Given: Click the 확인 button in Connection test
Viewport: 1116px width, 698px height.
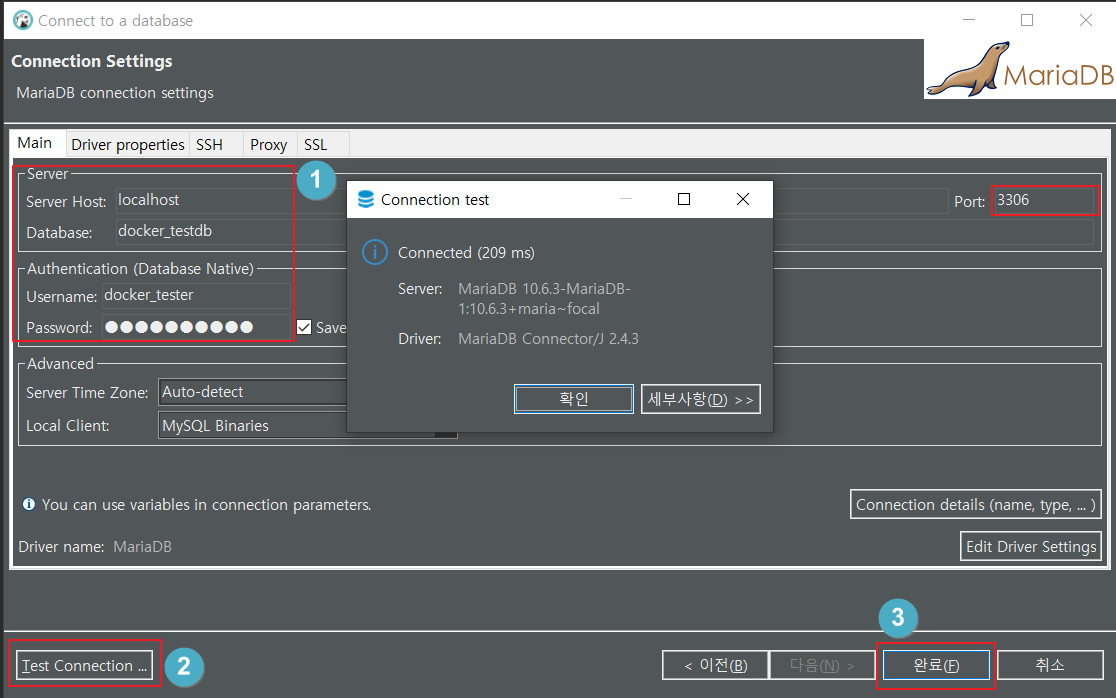Looking at the screenshot, I should point(574,399).
